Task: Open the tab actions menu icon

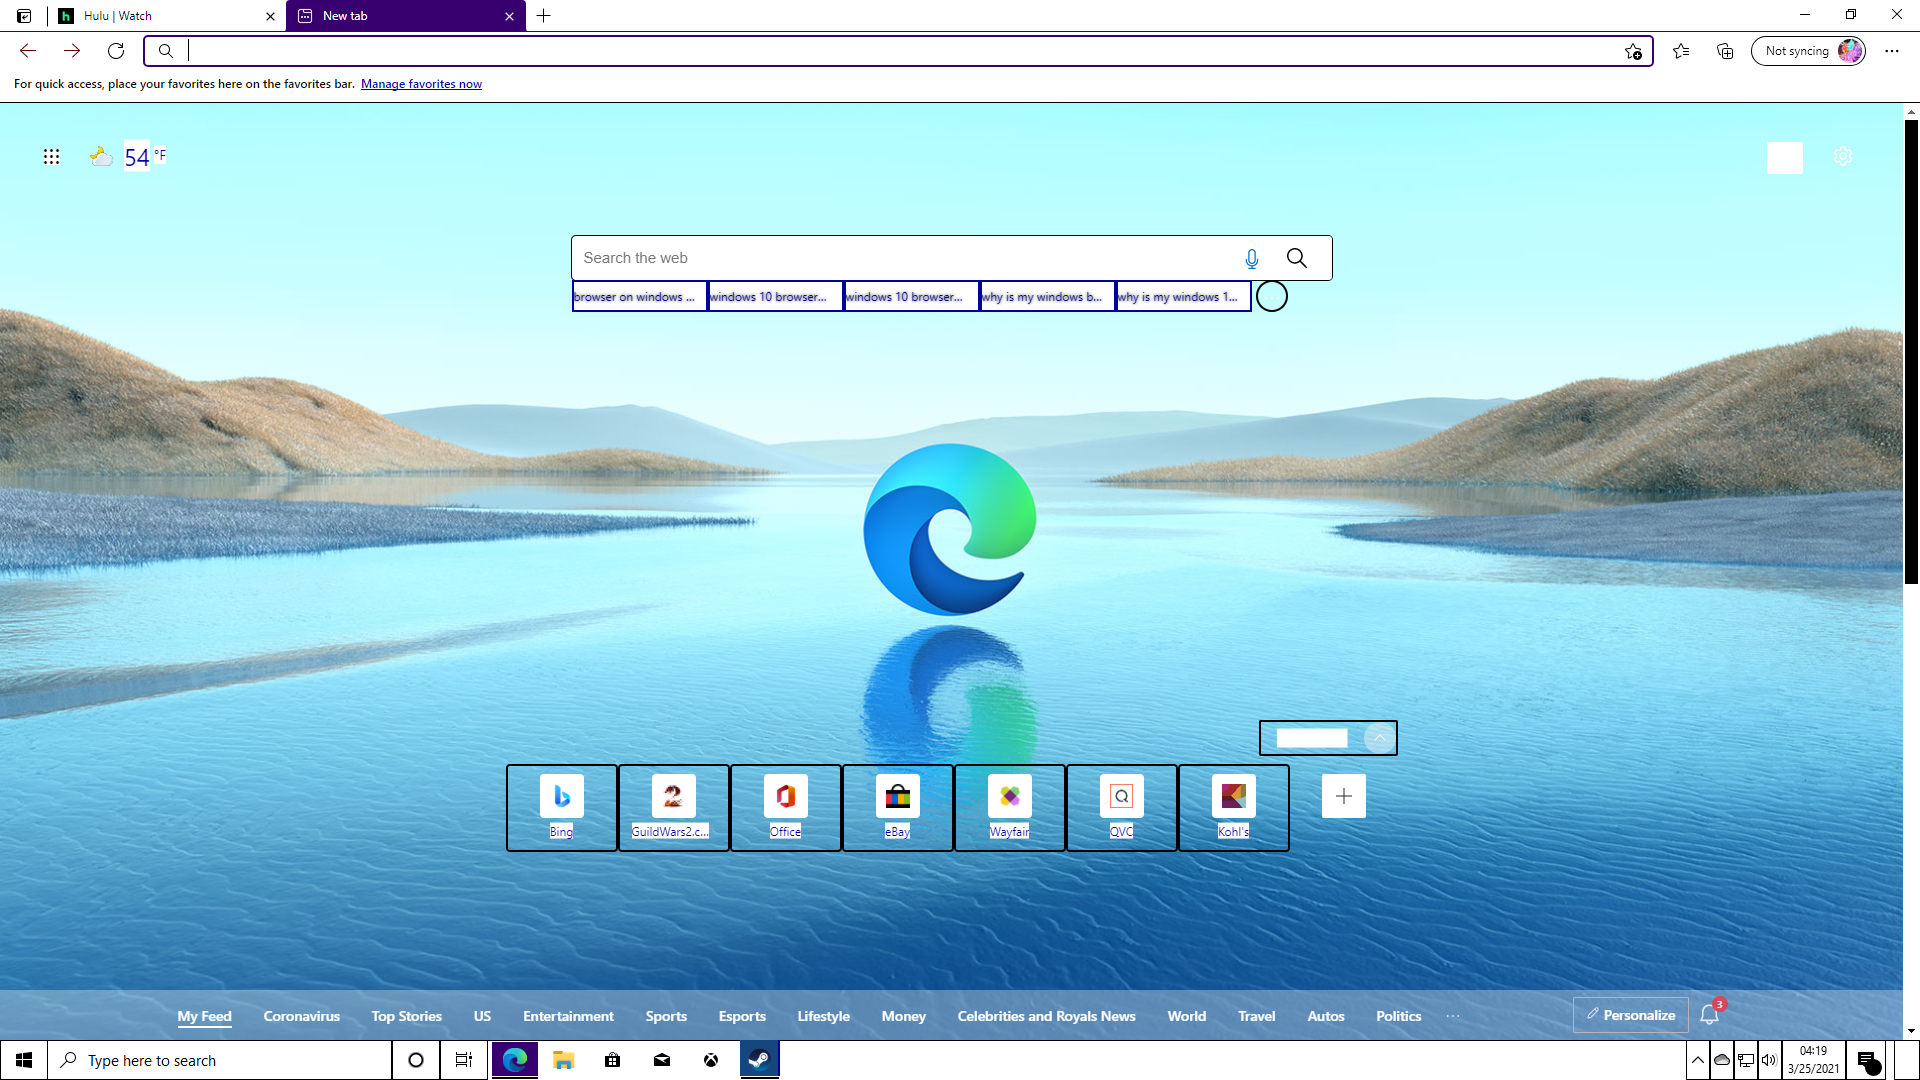Action: pos(24,16)
